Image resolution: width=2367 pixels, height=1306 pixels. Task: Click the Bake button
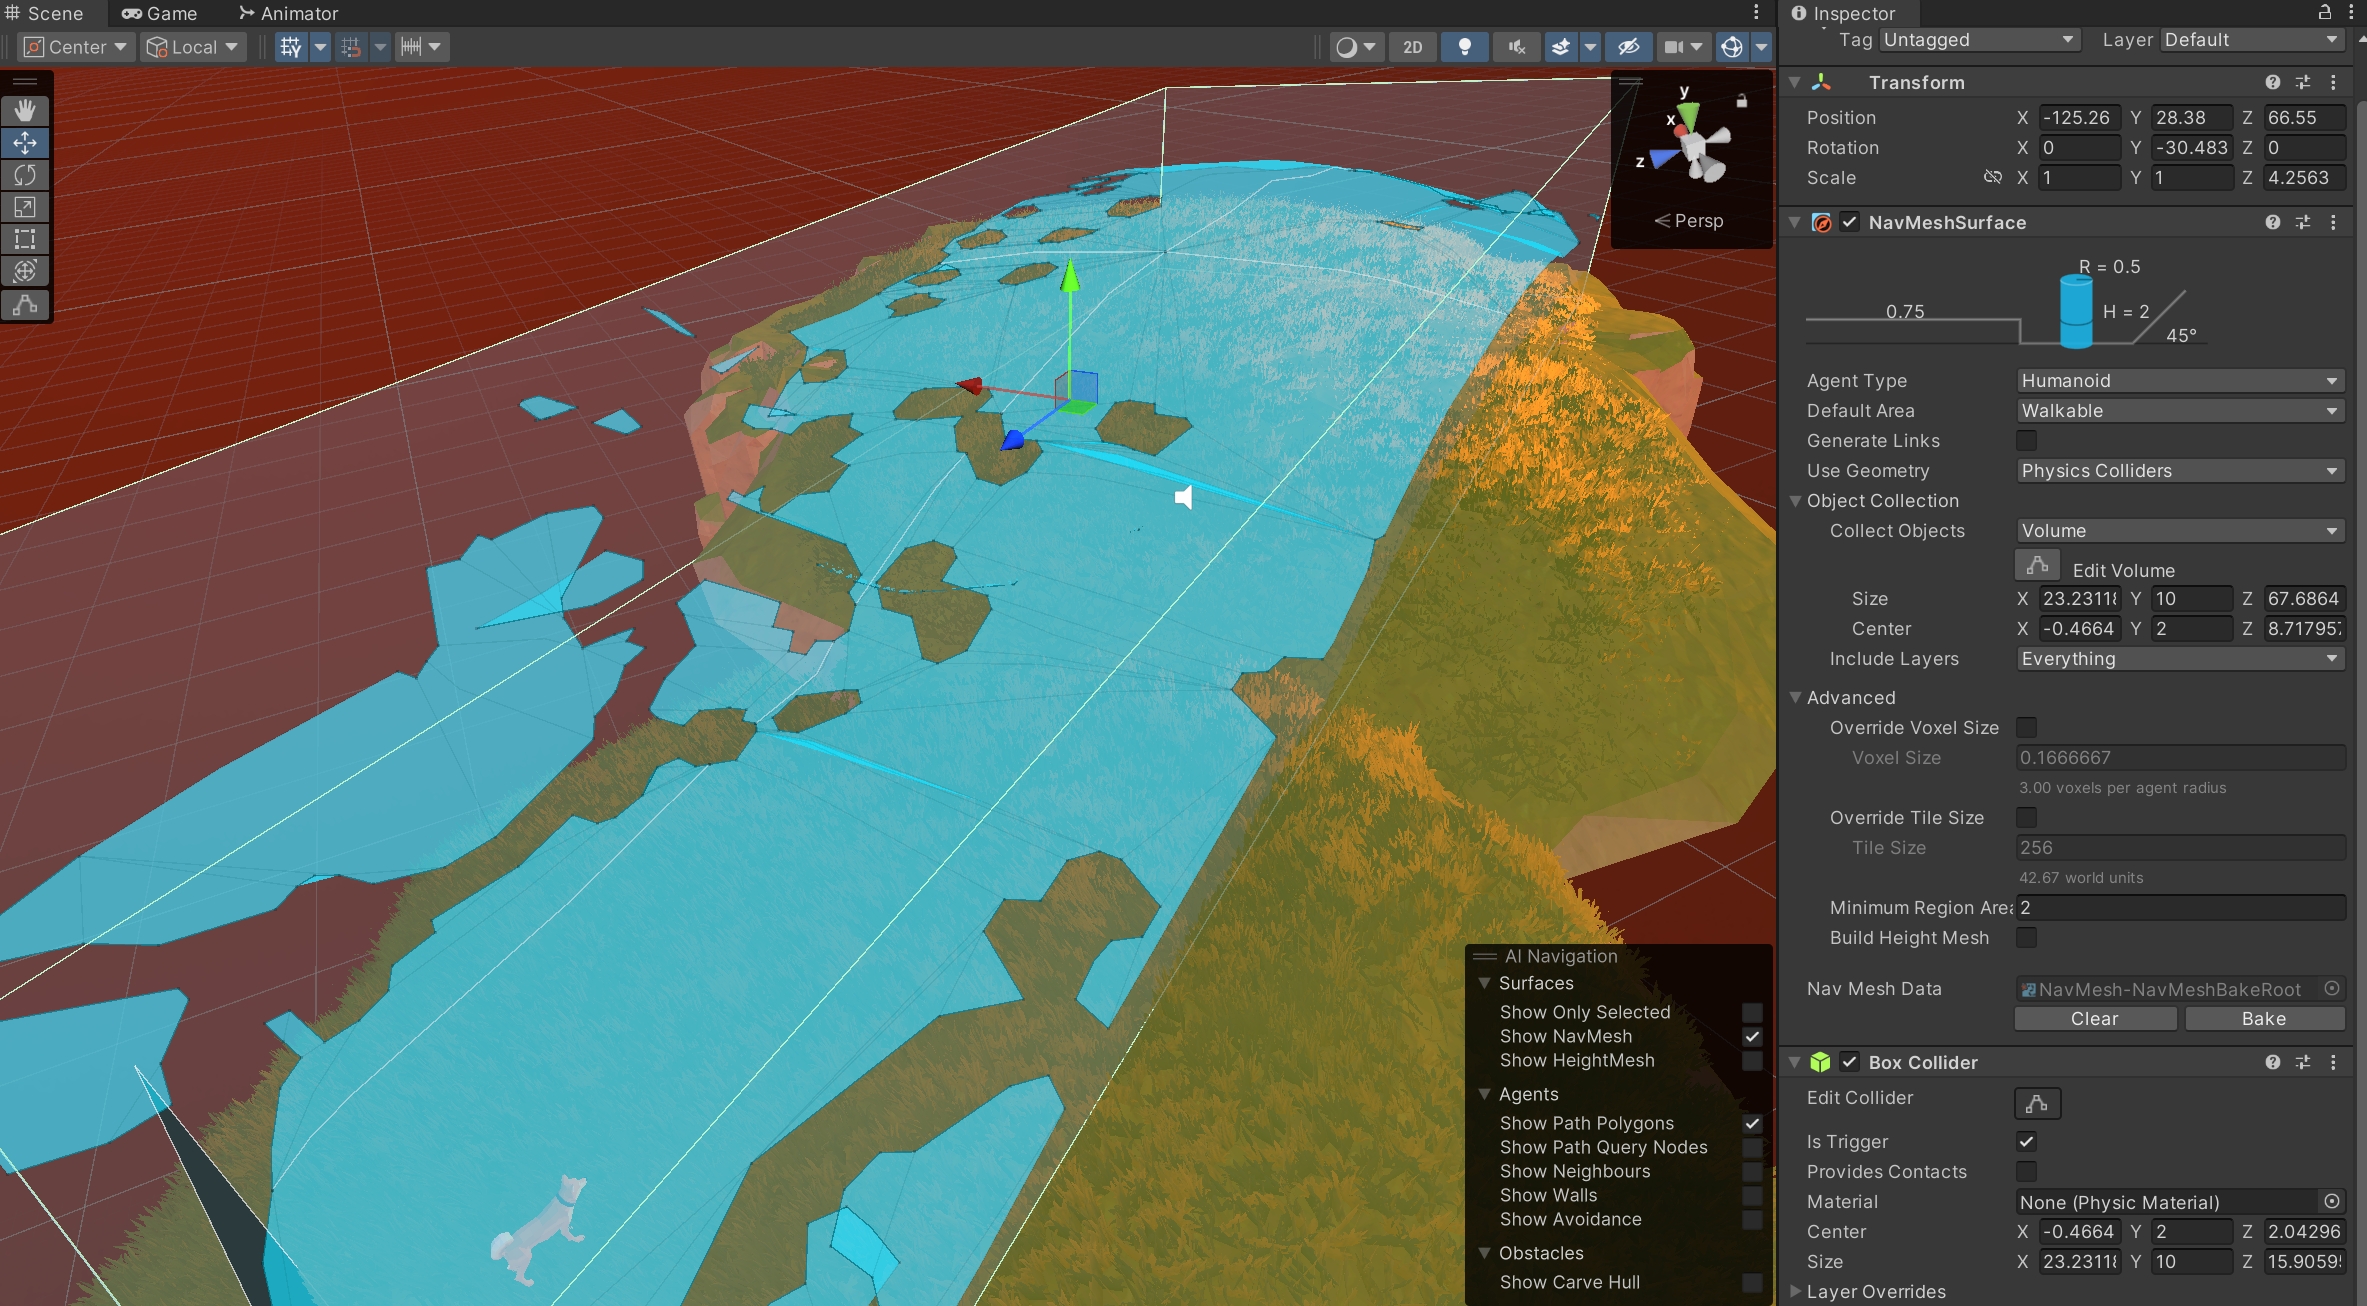pyautogui.click(x=2264, y=1018)
